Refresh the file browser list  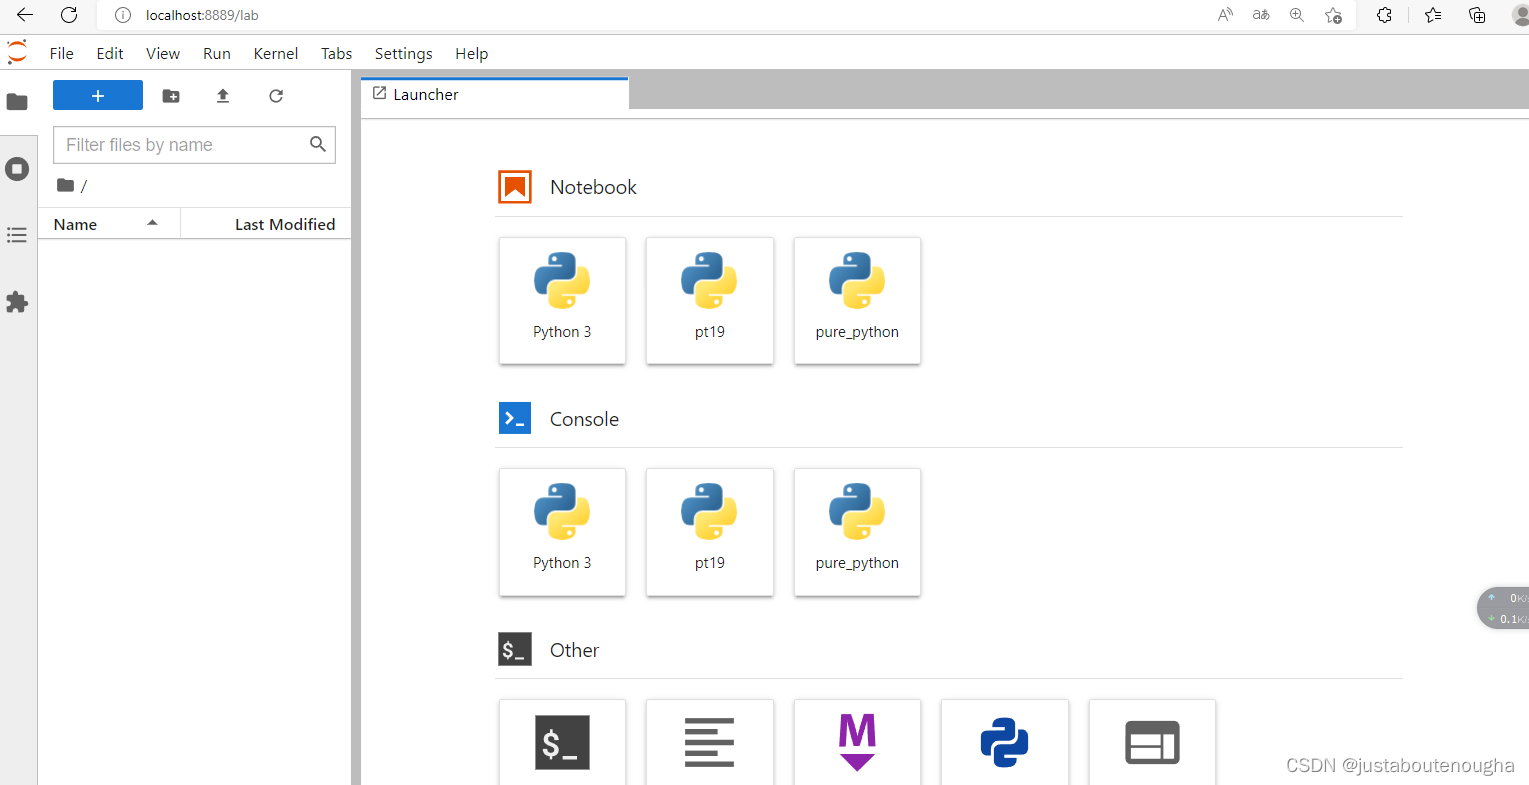(x=276, y=96)
